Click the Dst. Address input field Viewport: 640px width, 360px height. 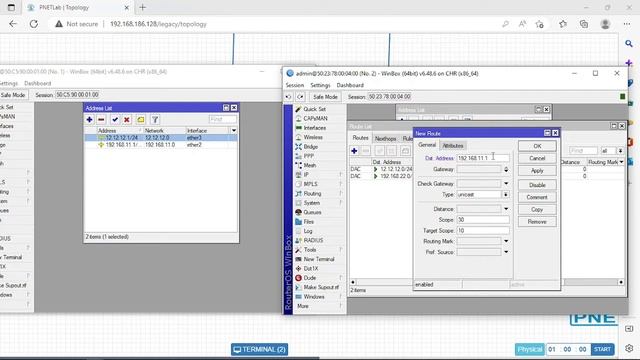(x=482, y=158)
